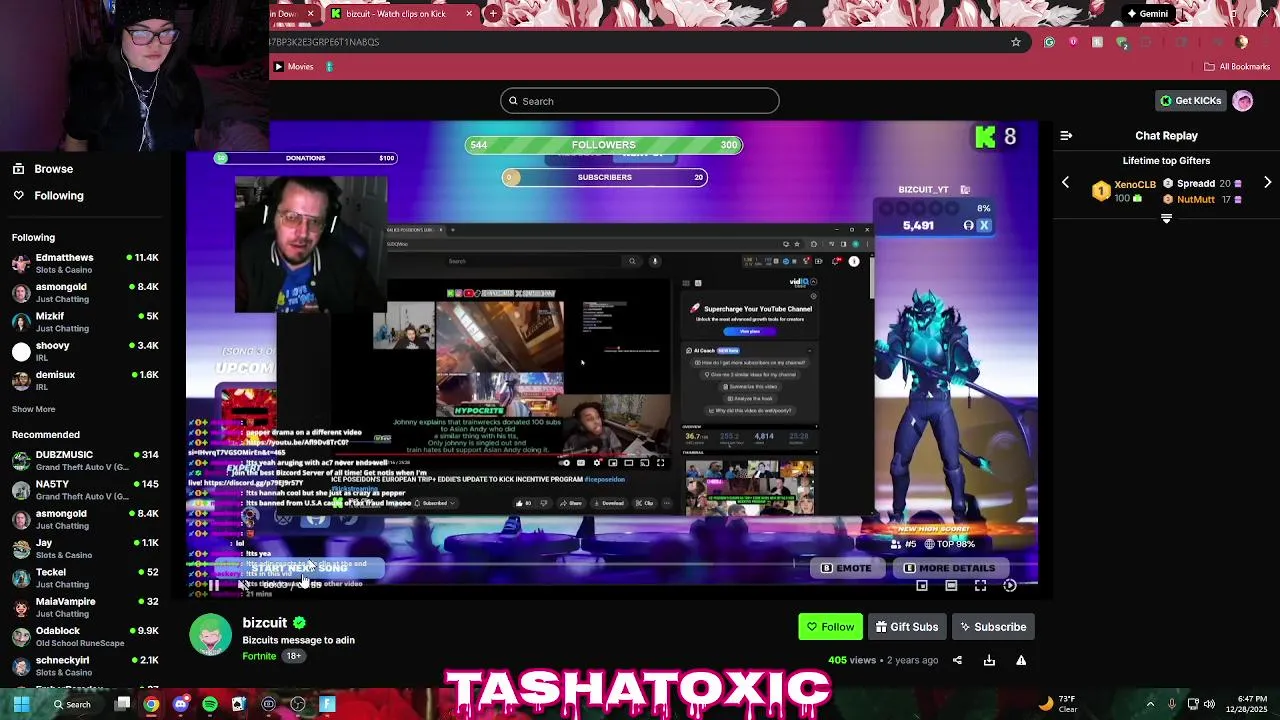The width and height of the screenshot is (1280, 720).
Task: Open clip player settings
Action: (x=1010, y=586)
